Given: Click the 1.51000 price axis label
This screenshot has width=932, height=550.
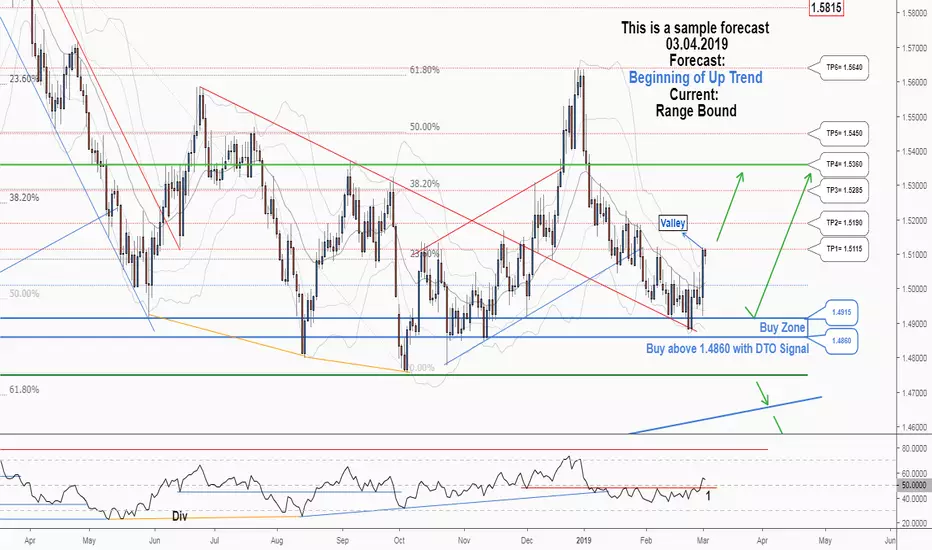Looking at the screenshot, I should 914,254.
